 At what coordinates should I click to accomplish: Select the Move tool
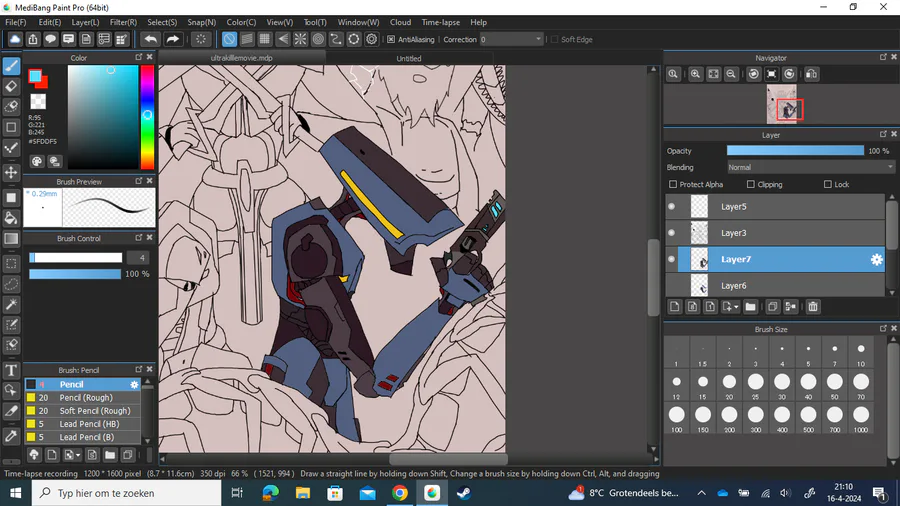click(x=11, y=173)
